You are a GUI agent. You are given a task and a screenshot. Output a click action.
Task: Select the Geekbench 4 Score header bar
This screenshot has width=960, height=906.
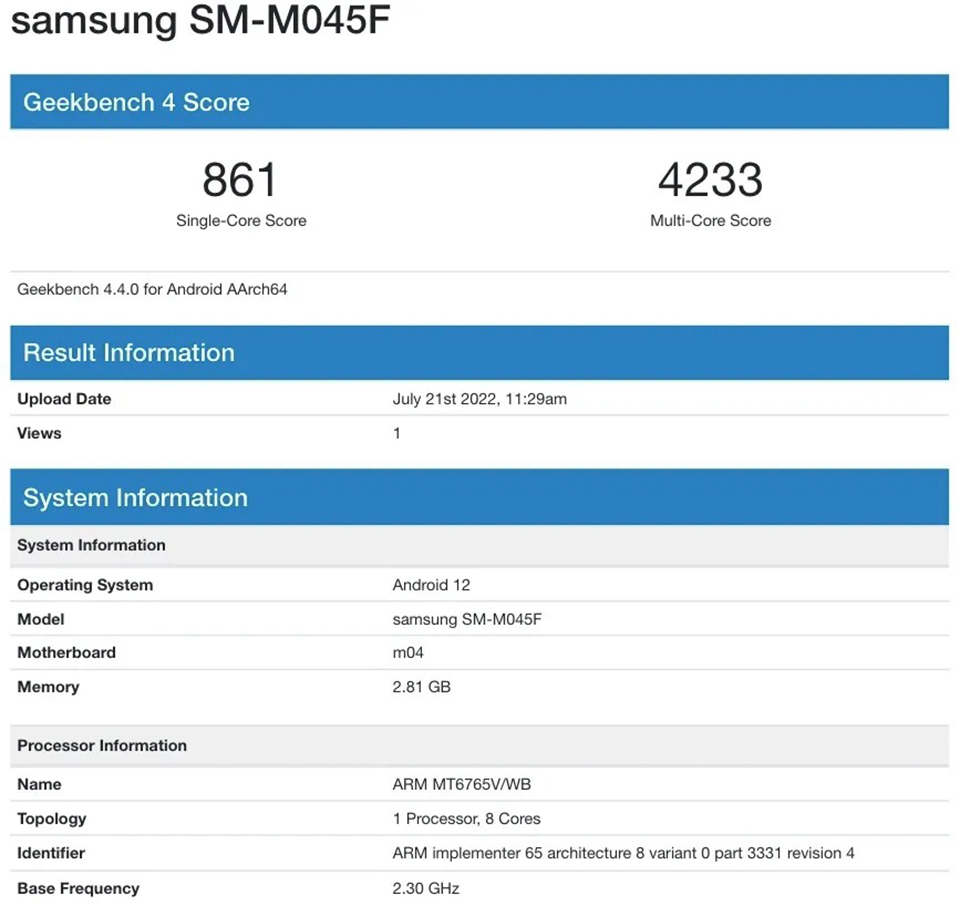tap(480, 102)
